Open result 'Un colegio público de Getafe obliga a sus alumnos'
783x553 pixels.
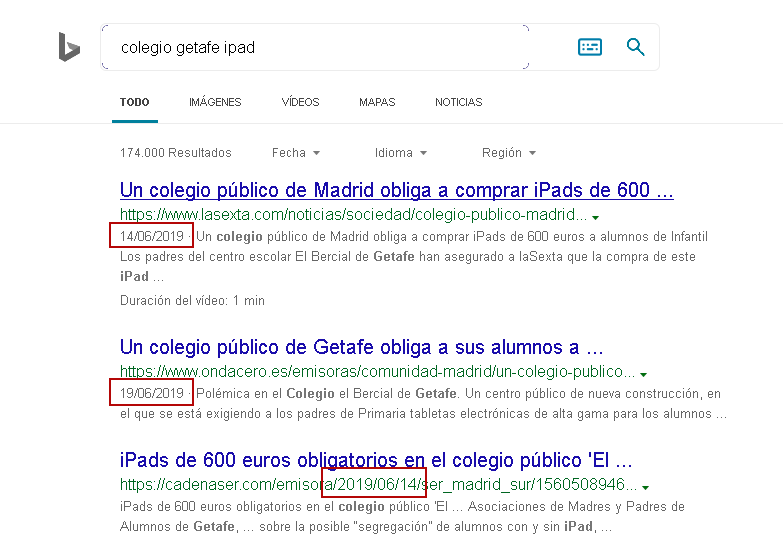click(x=362, y=347)
